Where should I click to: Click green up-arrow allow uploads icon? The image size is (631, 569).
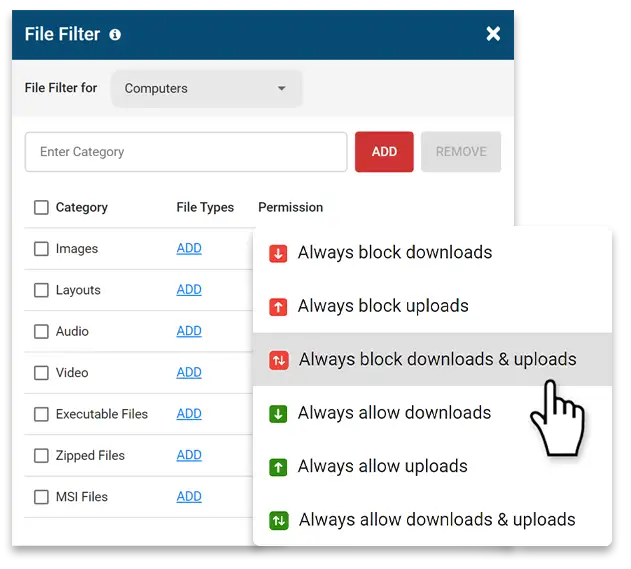click(x=279, y=467)
